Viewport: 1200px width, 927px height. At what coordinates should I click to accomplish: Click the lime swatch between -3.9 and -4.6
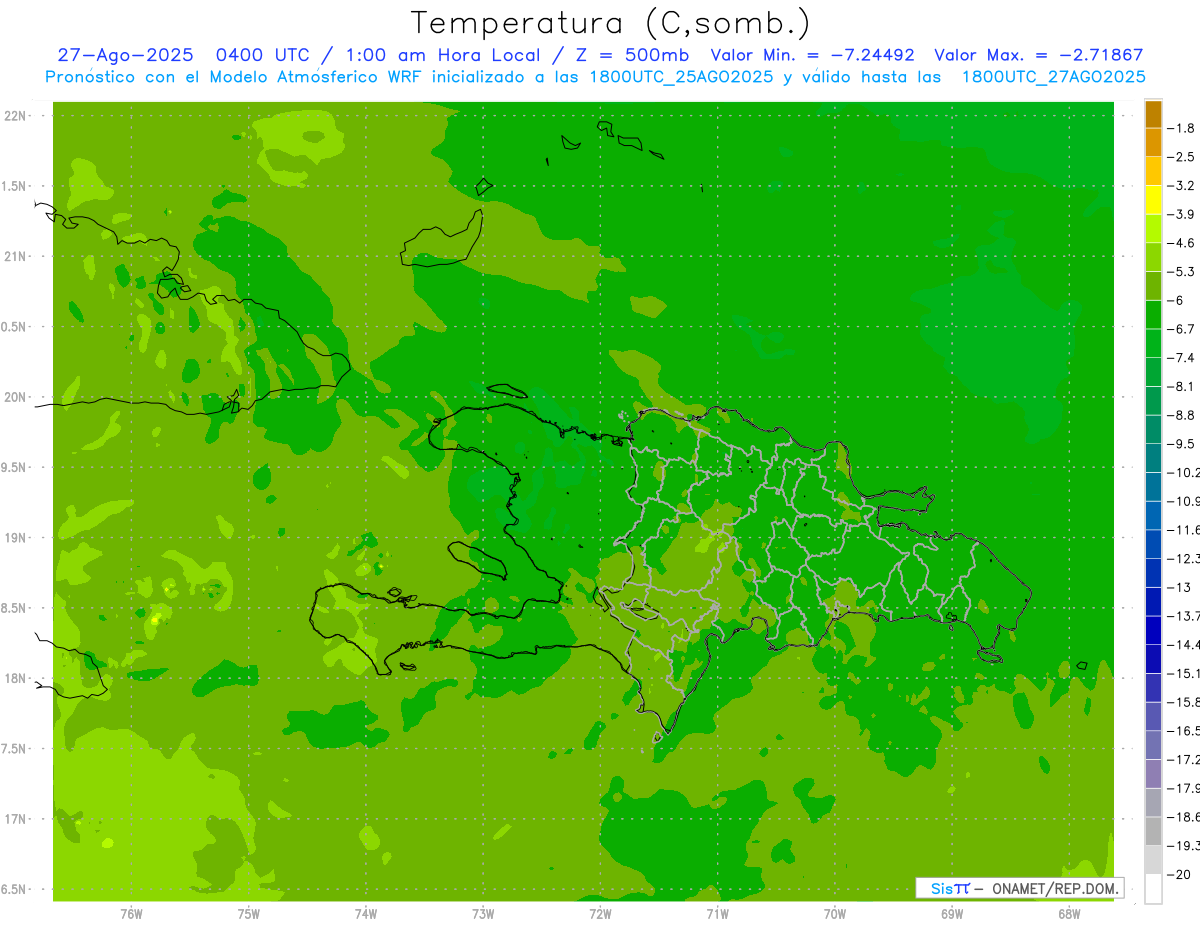(x=1153, y=228)
